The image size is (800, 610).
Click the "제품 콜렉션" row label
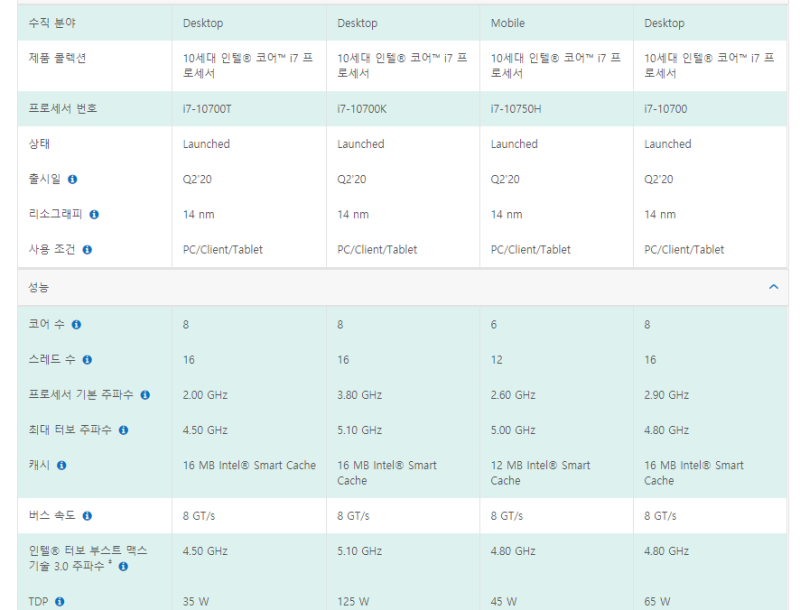coord(57,58)
